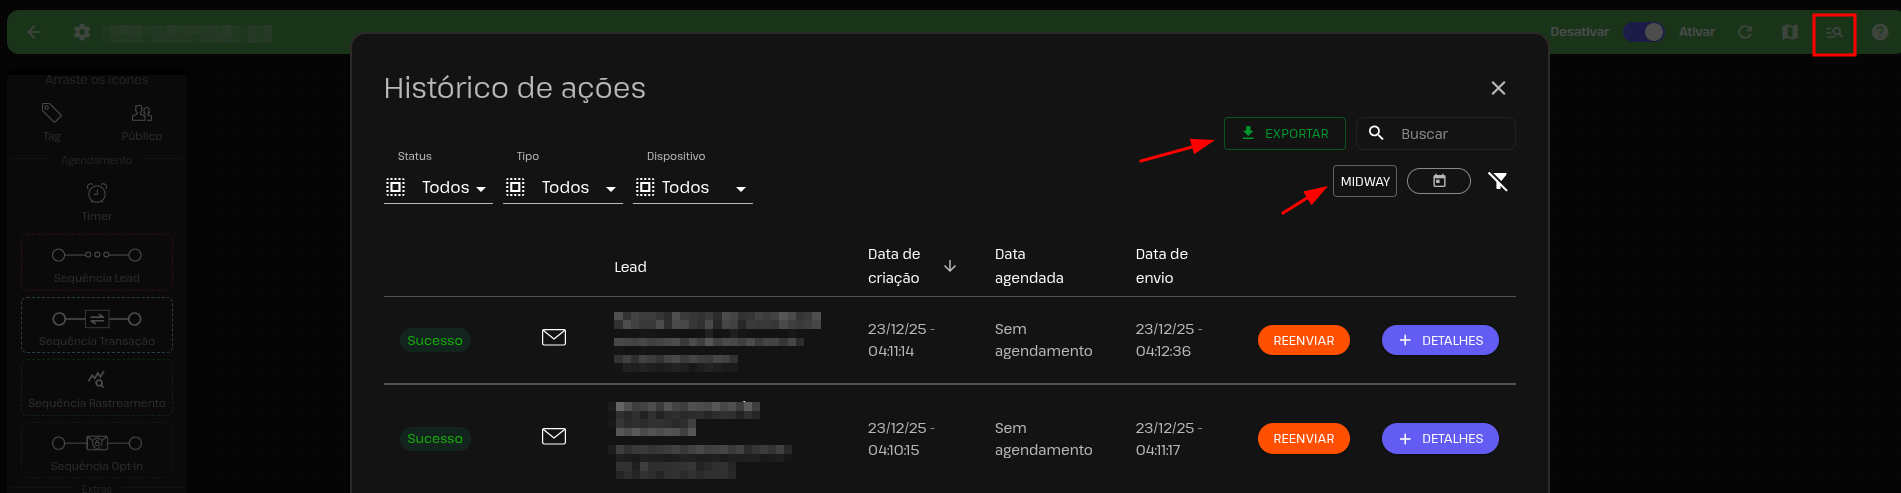
Task: Clear filters with the crossed funnel icon
Action: tap(1497, 181)
